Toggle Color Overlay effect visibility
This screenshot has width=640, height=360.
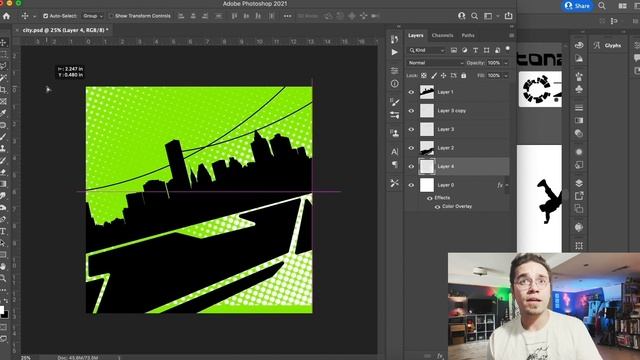click(437, 207)
